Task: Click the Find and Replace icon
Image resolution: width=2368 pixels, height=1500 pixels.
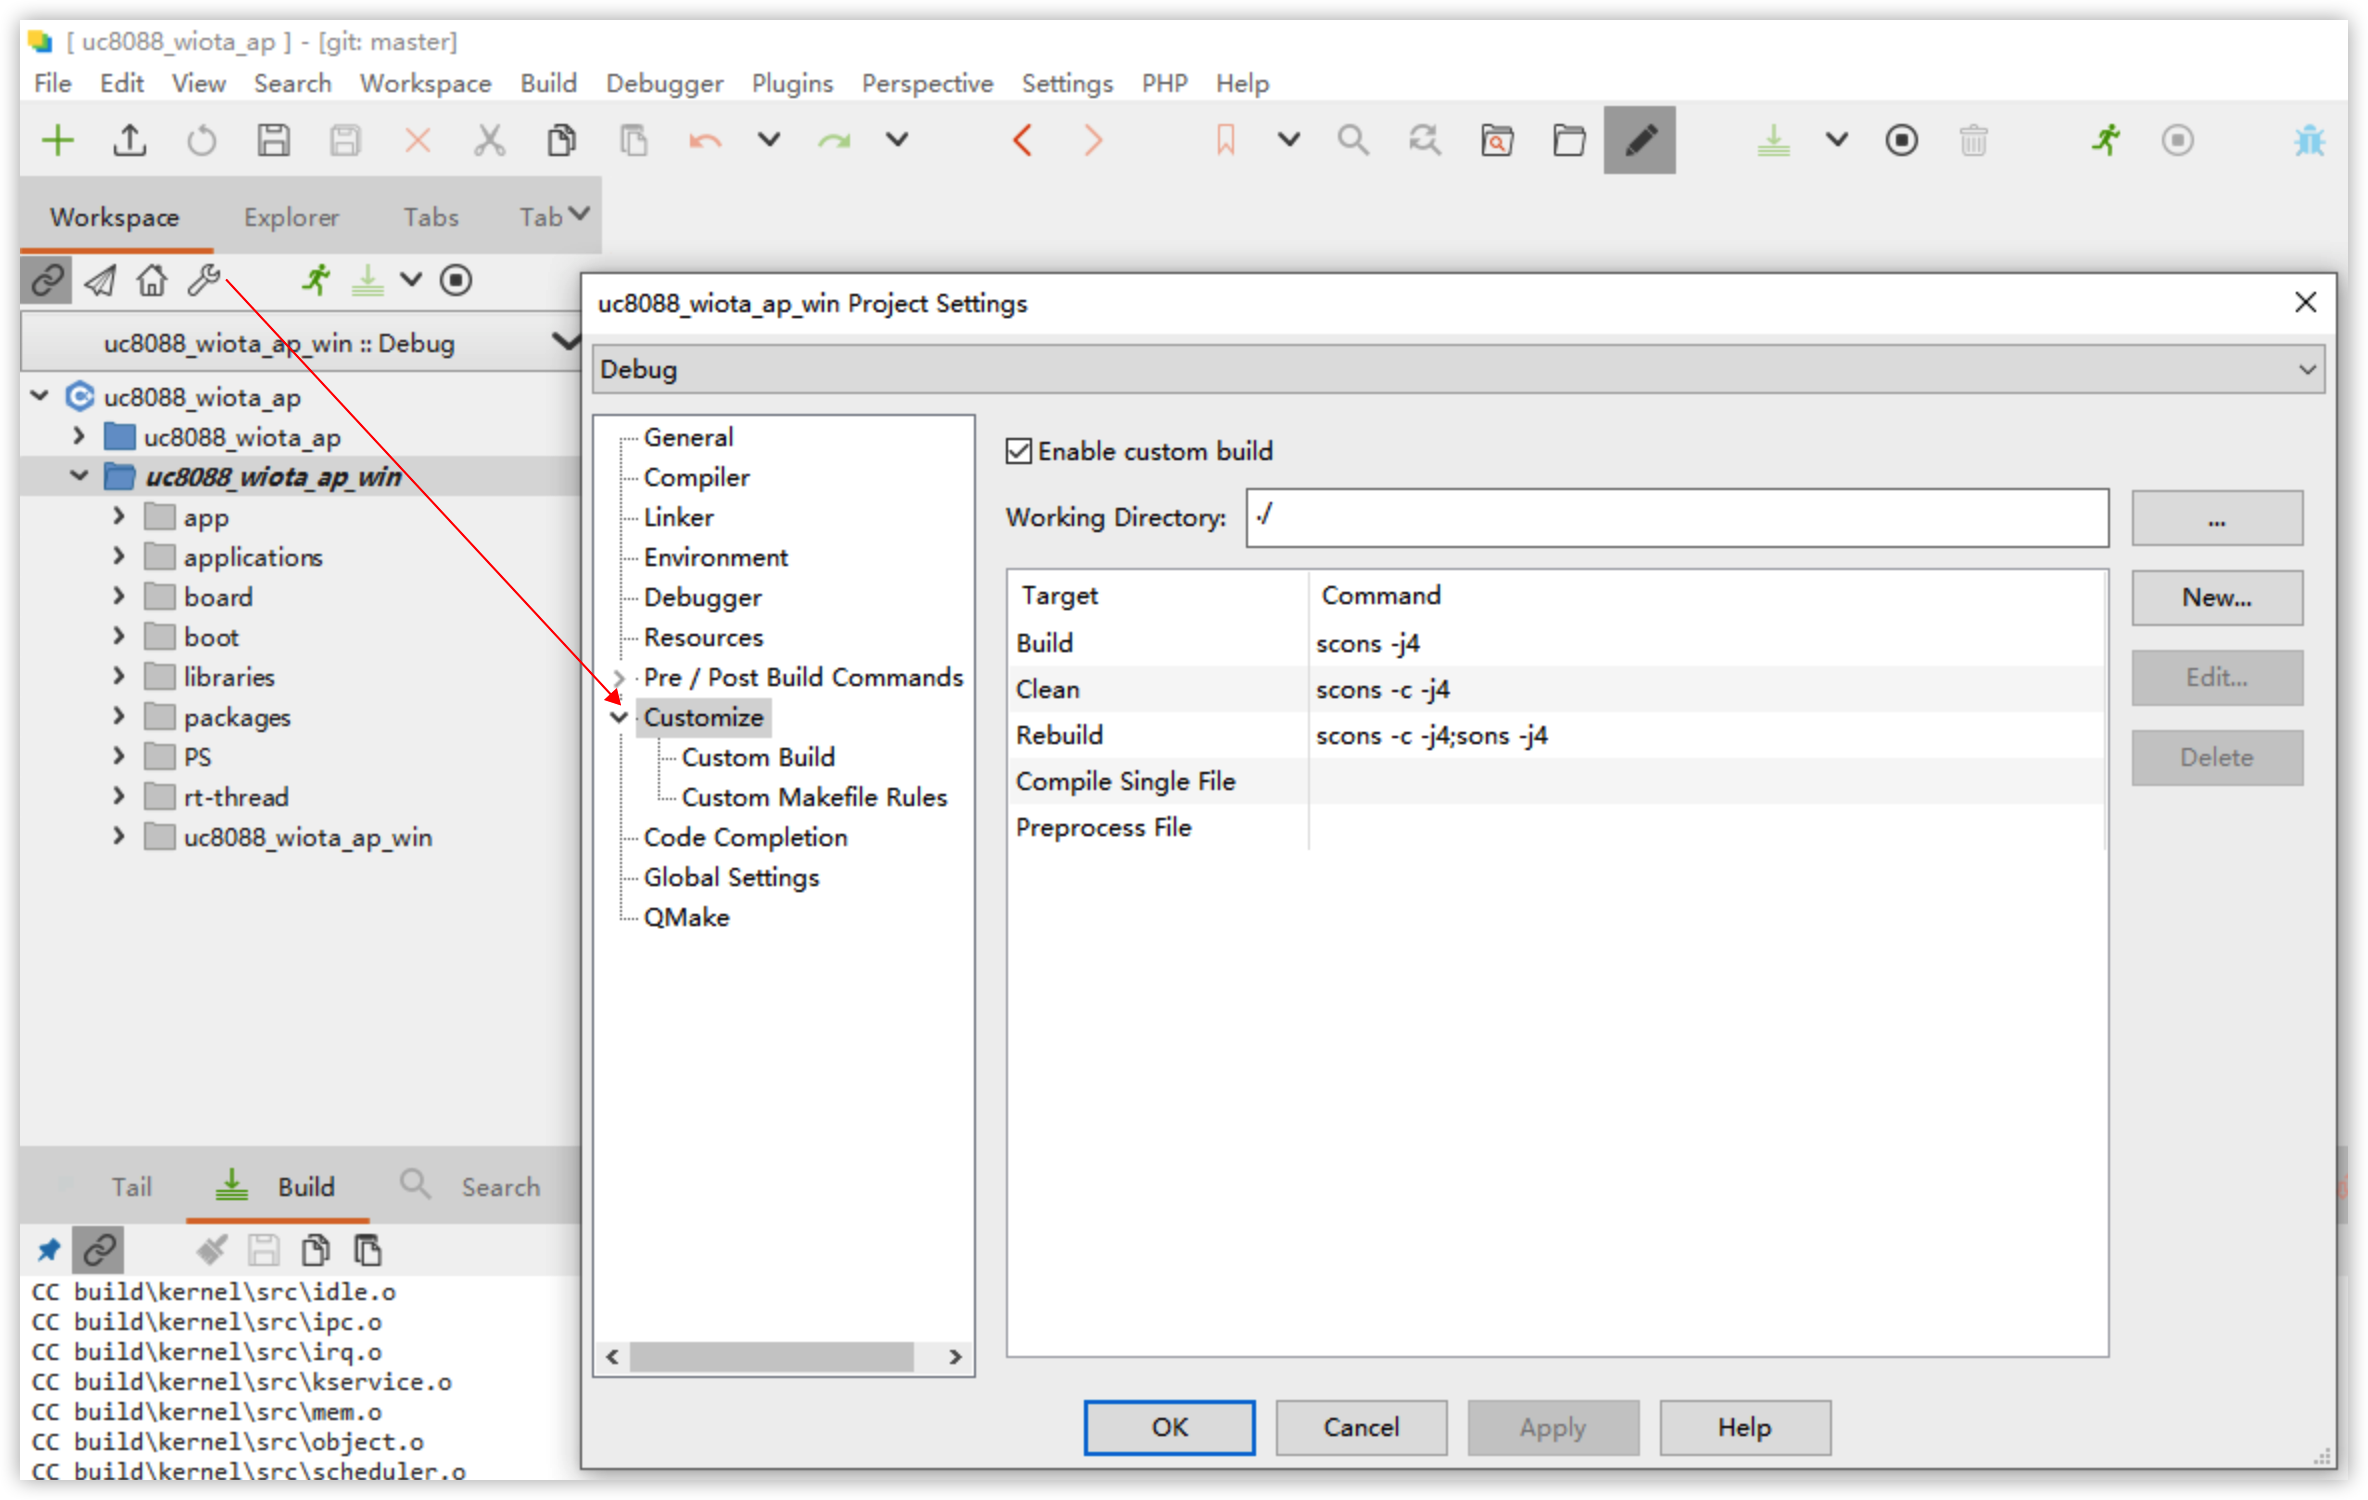Action: [x=1425, y=140]
